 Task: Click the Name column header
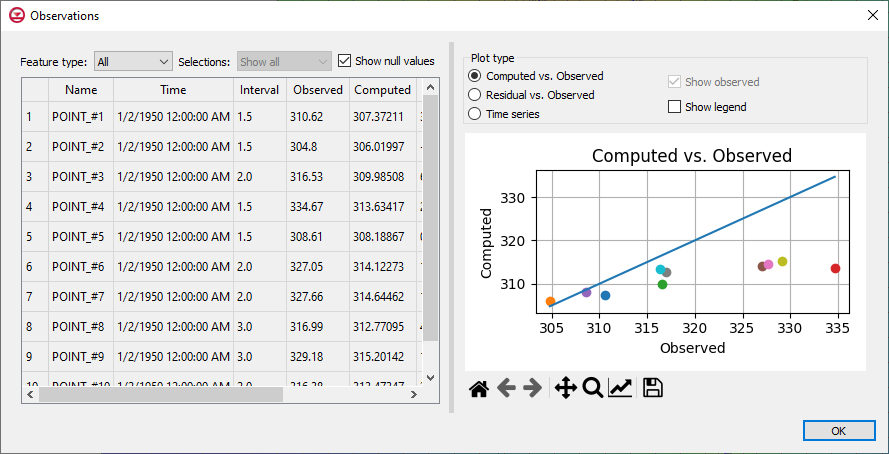pyautogui.click(x=81, y=90)
